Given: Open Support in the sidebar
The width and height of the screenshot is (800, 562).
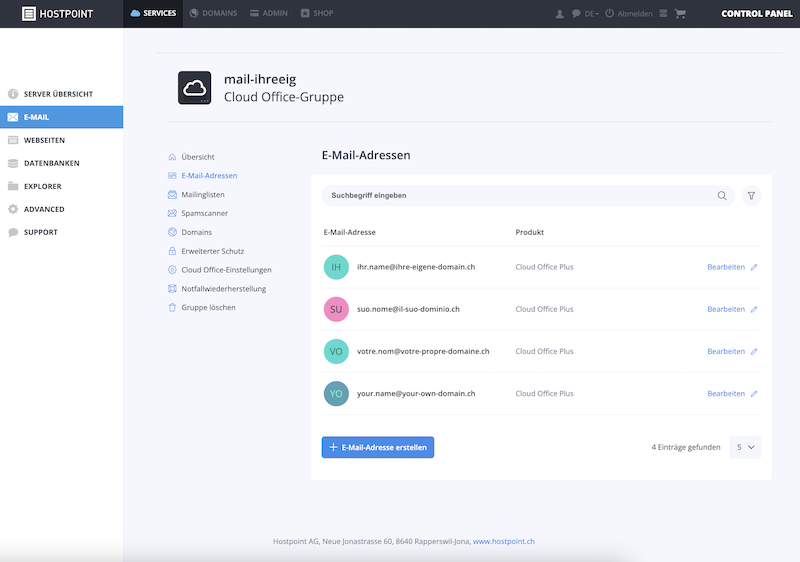Looking at the screenshot, I should click(x=61, y=232).
